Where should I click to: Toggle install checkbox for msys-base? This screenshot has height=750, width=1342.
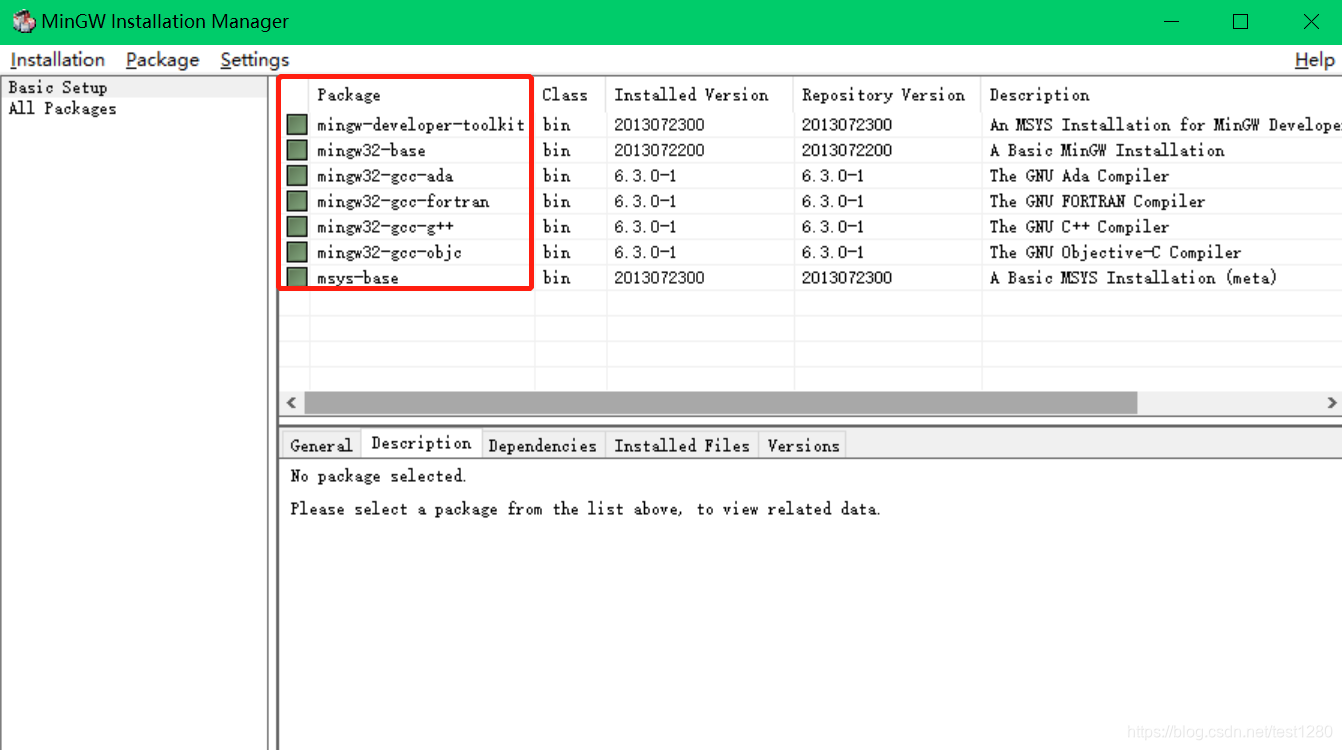pos(297,277)
